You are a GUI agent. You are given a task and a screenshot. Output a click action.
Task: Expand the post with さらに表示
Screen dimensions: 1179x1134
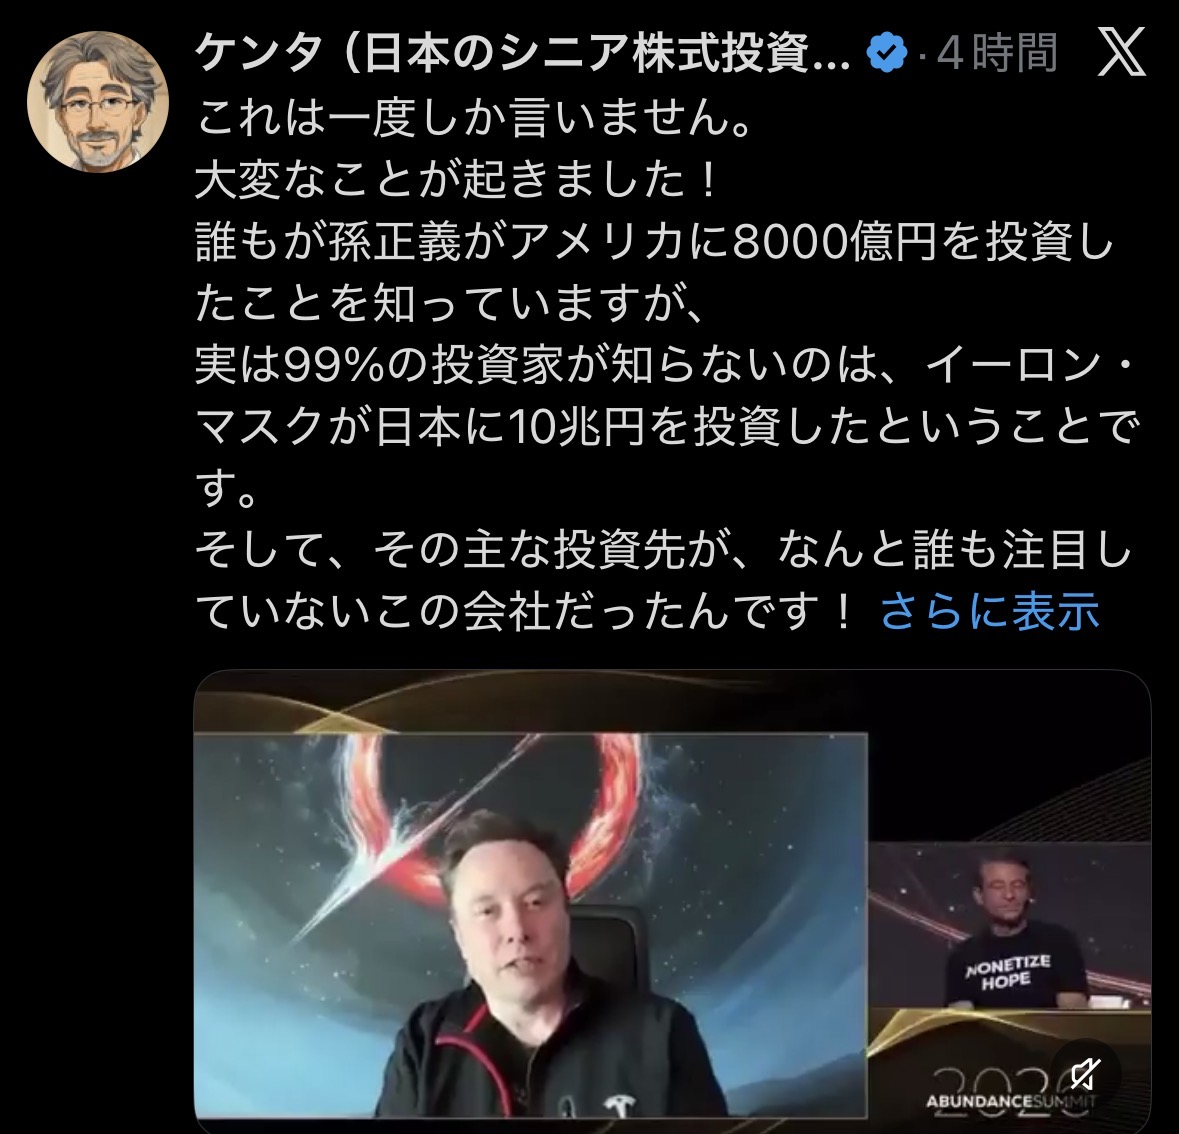tap(990, 611)
